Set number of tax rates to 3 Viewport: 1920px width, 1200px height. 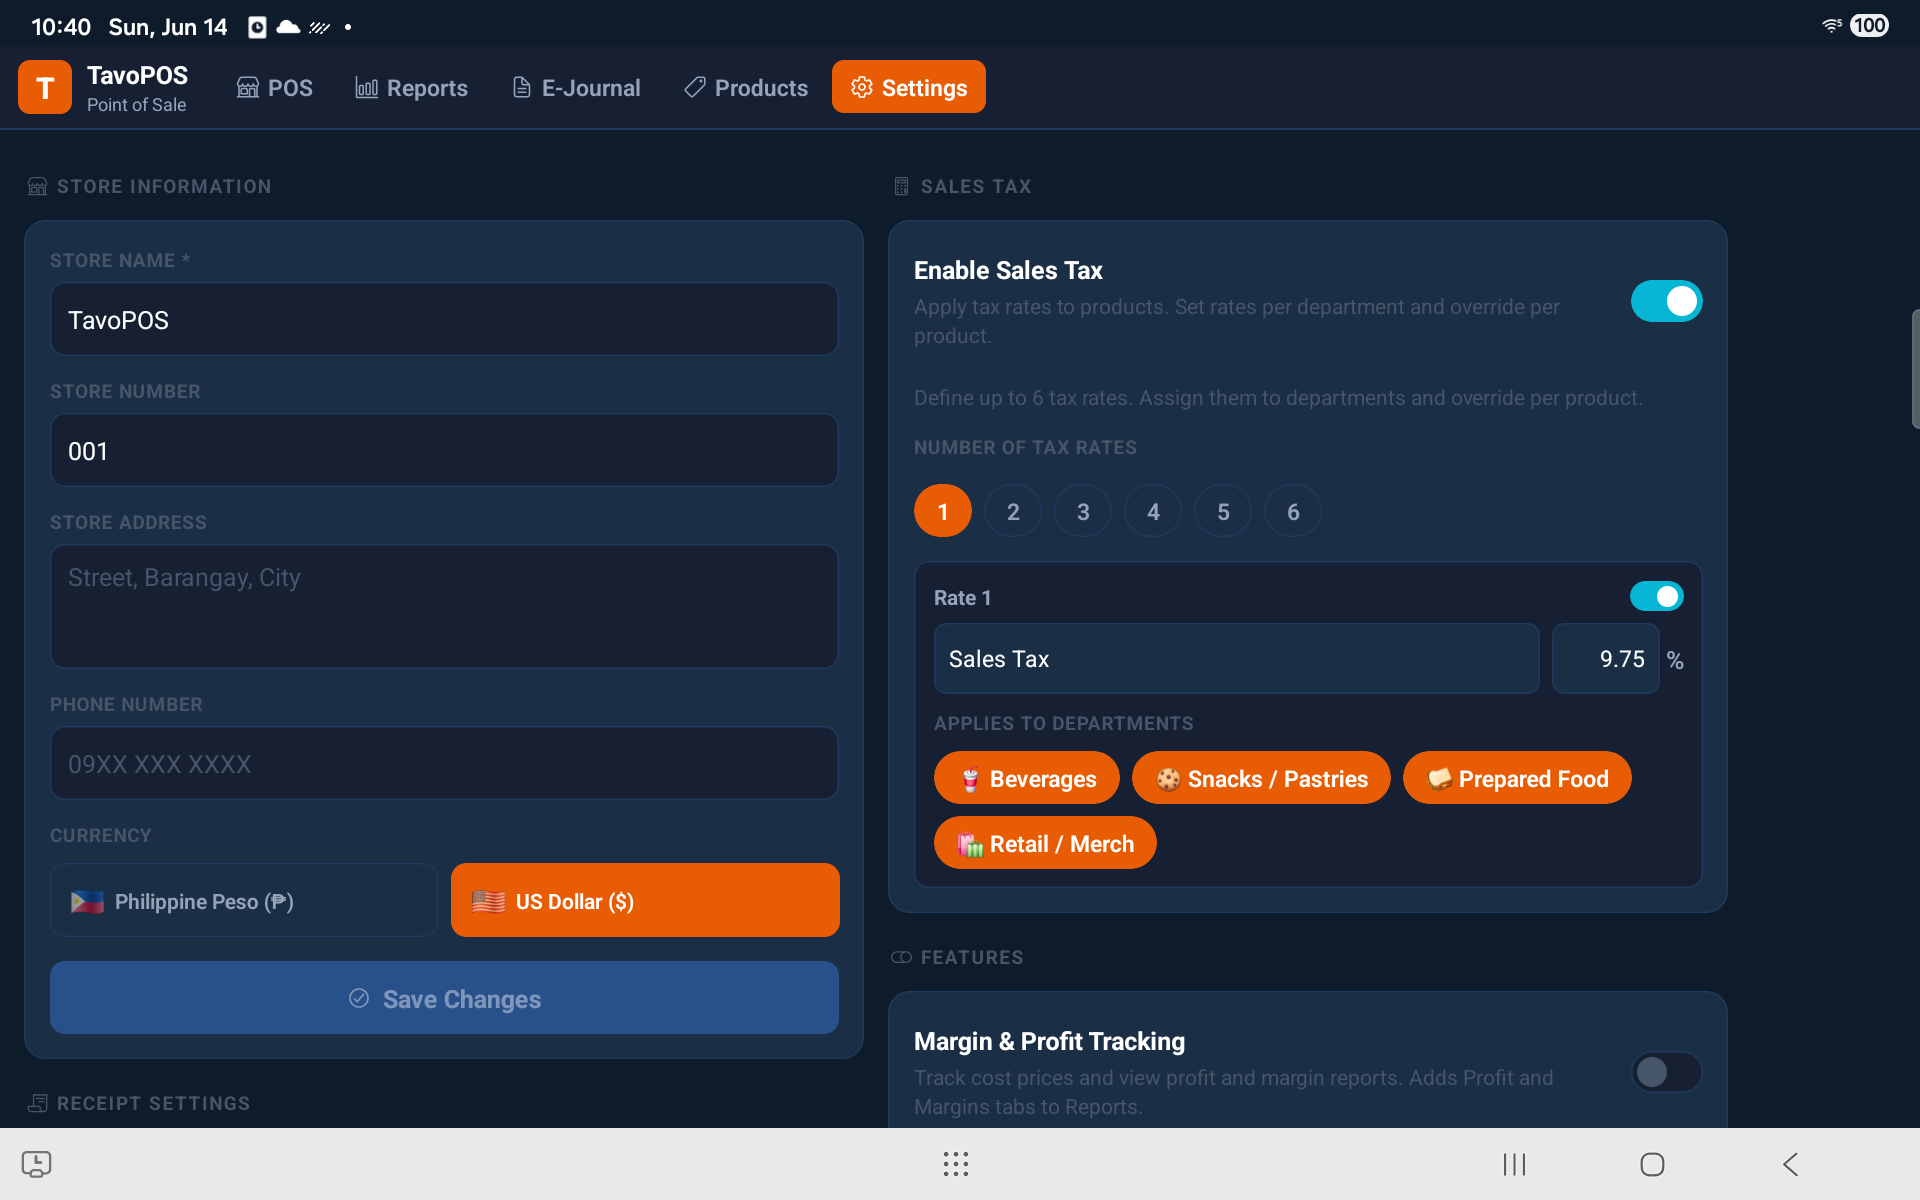[x=1083, y=511]
